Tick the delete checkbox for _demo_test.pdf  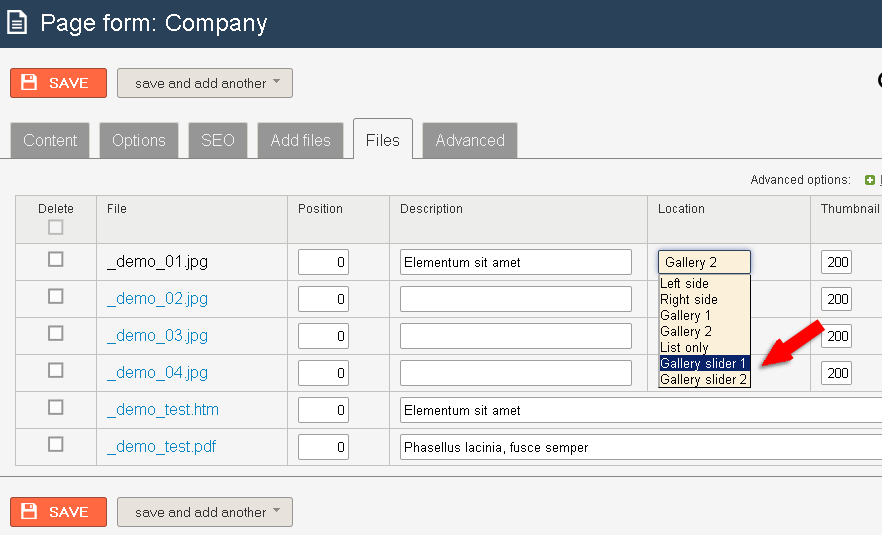[56, 444]
